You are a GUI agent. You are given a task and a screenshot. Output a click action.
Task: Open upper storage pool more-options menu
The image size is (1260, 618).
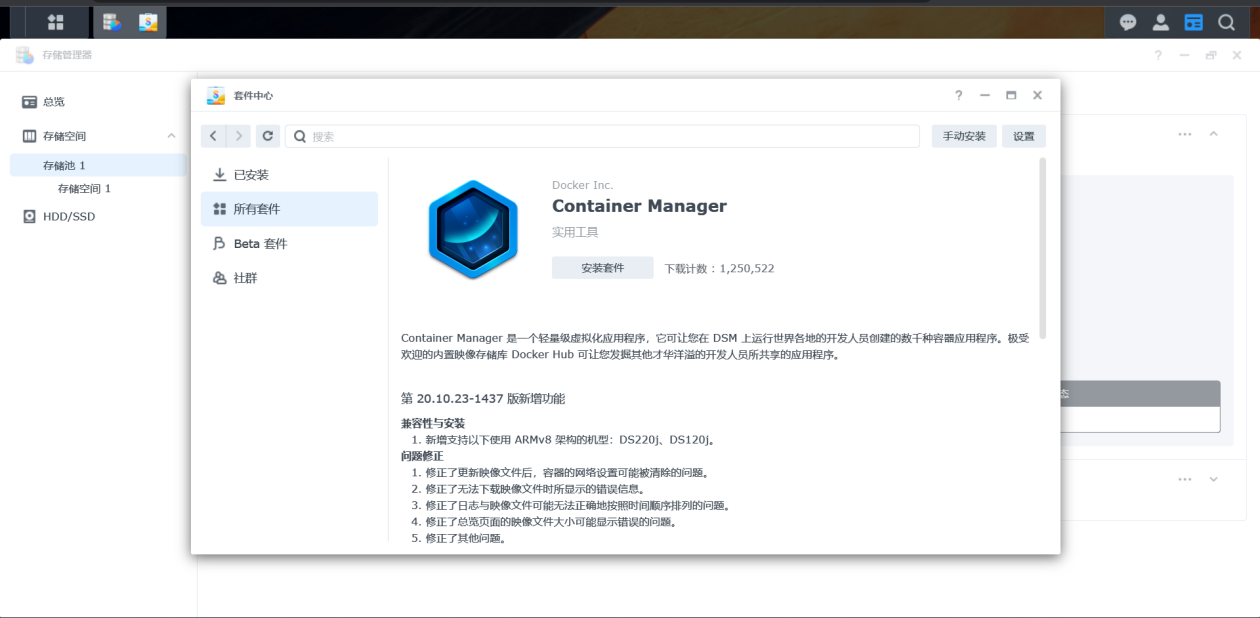[x=1185, y=134]
